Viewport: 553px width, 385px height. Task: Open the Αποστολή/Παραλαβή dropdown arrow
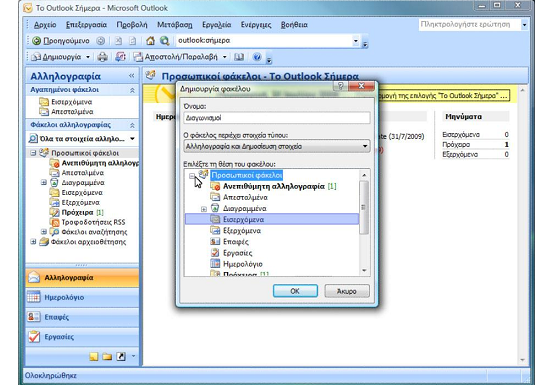(x=225, y=57)
